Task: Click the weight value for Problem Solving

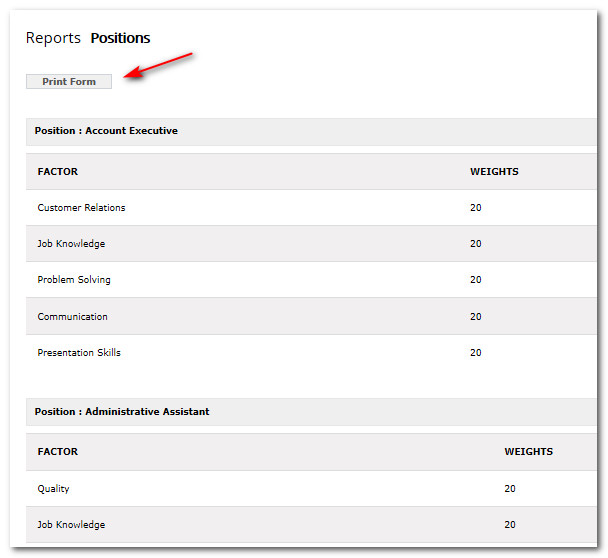Action: (x=476, y=280)
